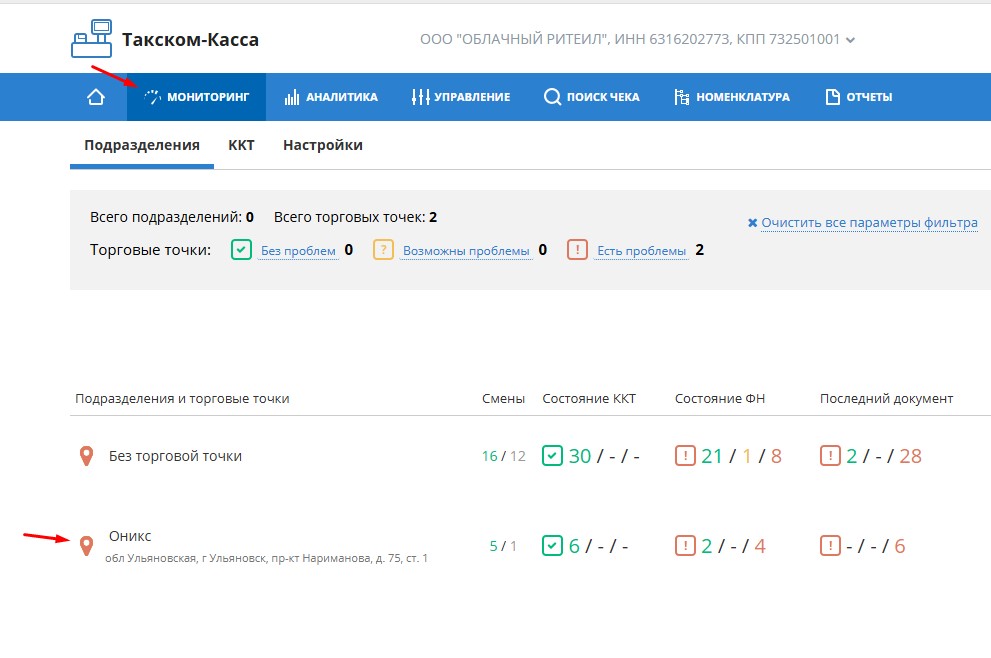This screenshot has height=658, width=991.
Task: Expand the organization selector dropdown arrow
Action: point(851,41)
